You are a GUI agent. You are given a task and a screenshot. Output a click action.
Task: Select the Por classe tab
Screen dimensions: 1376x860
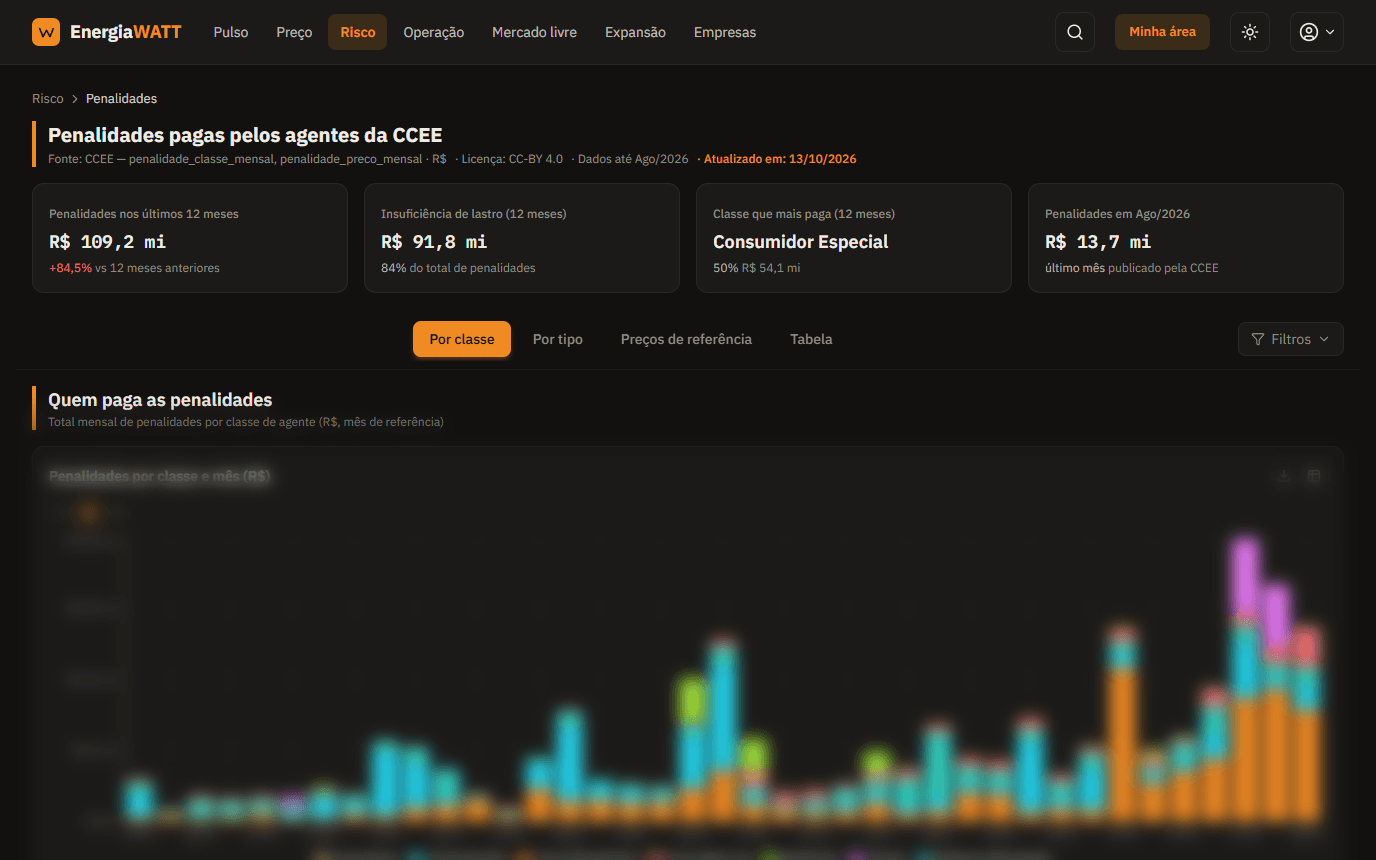tap(462, 339)
